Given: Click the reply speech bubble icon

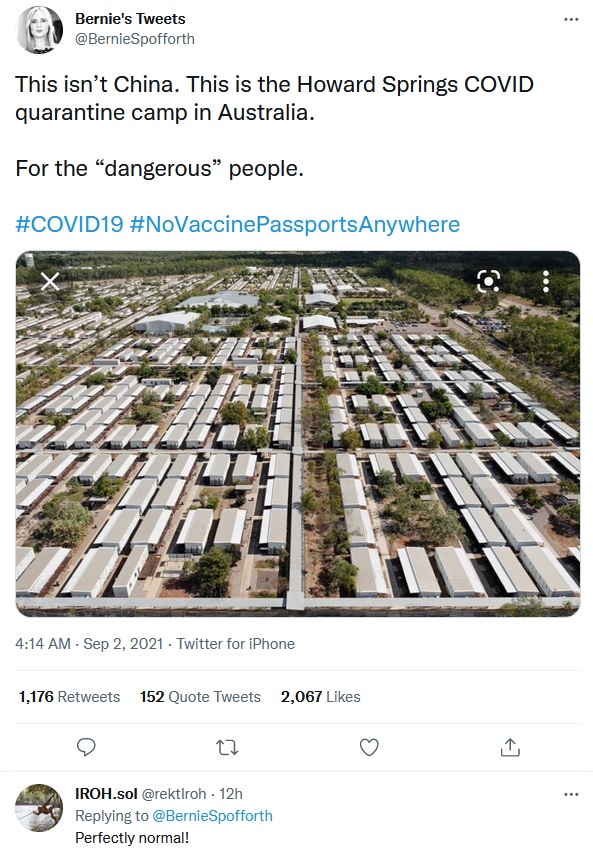Looking at the screenshot, I should tap(86, 747).
